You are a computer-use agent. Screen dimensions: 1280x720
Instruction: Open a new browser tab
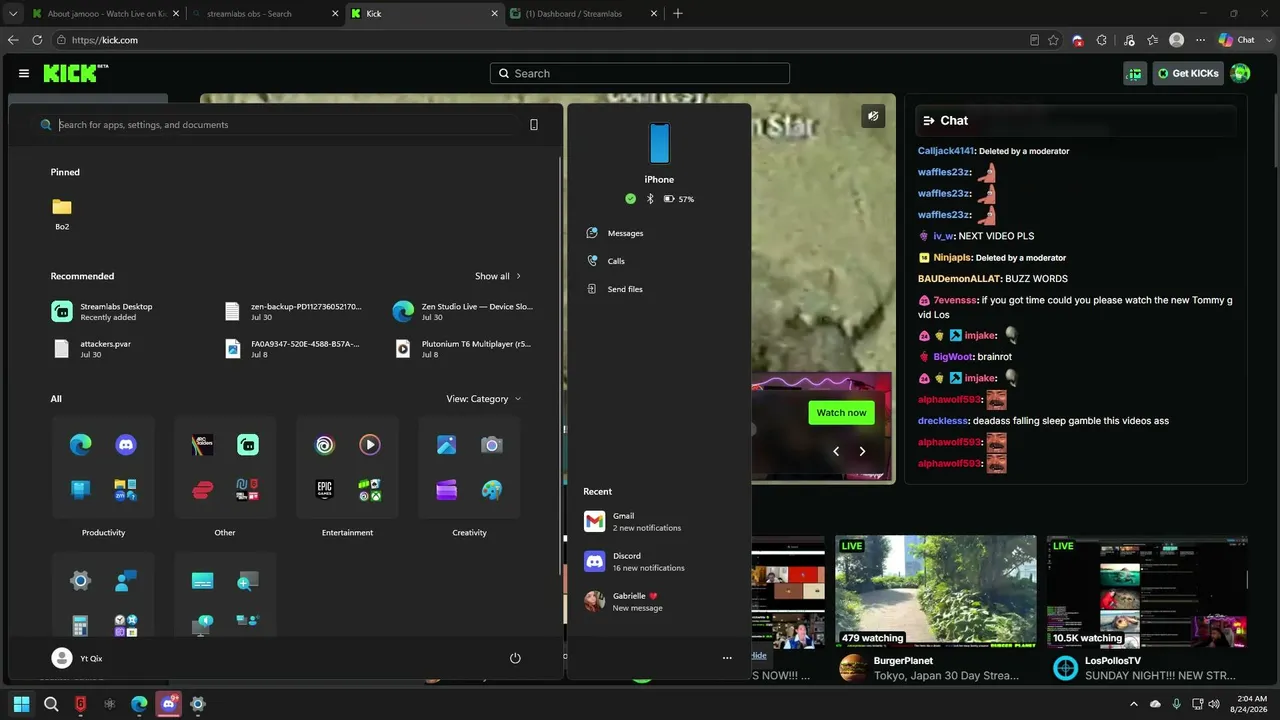pyautogui.click(x=678, y=14)
